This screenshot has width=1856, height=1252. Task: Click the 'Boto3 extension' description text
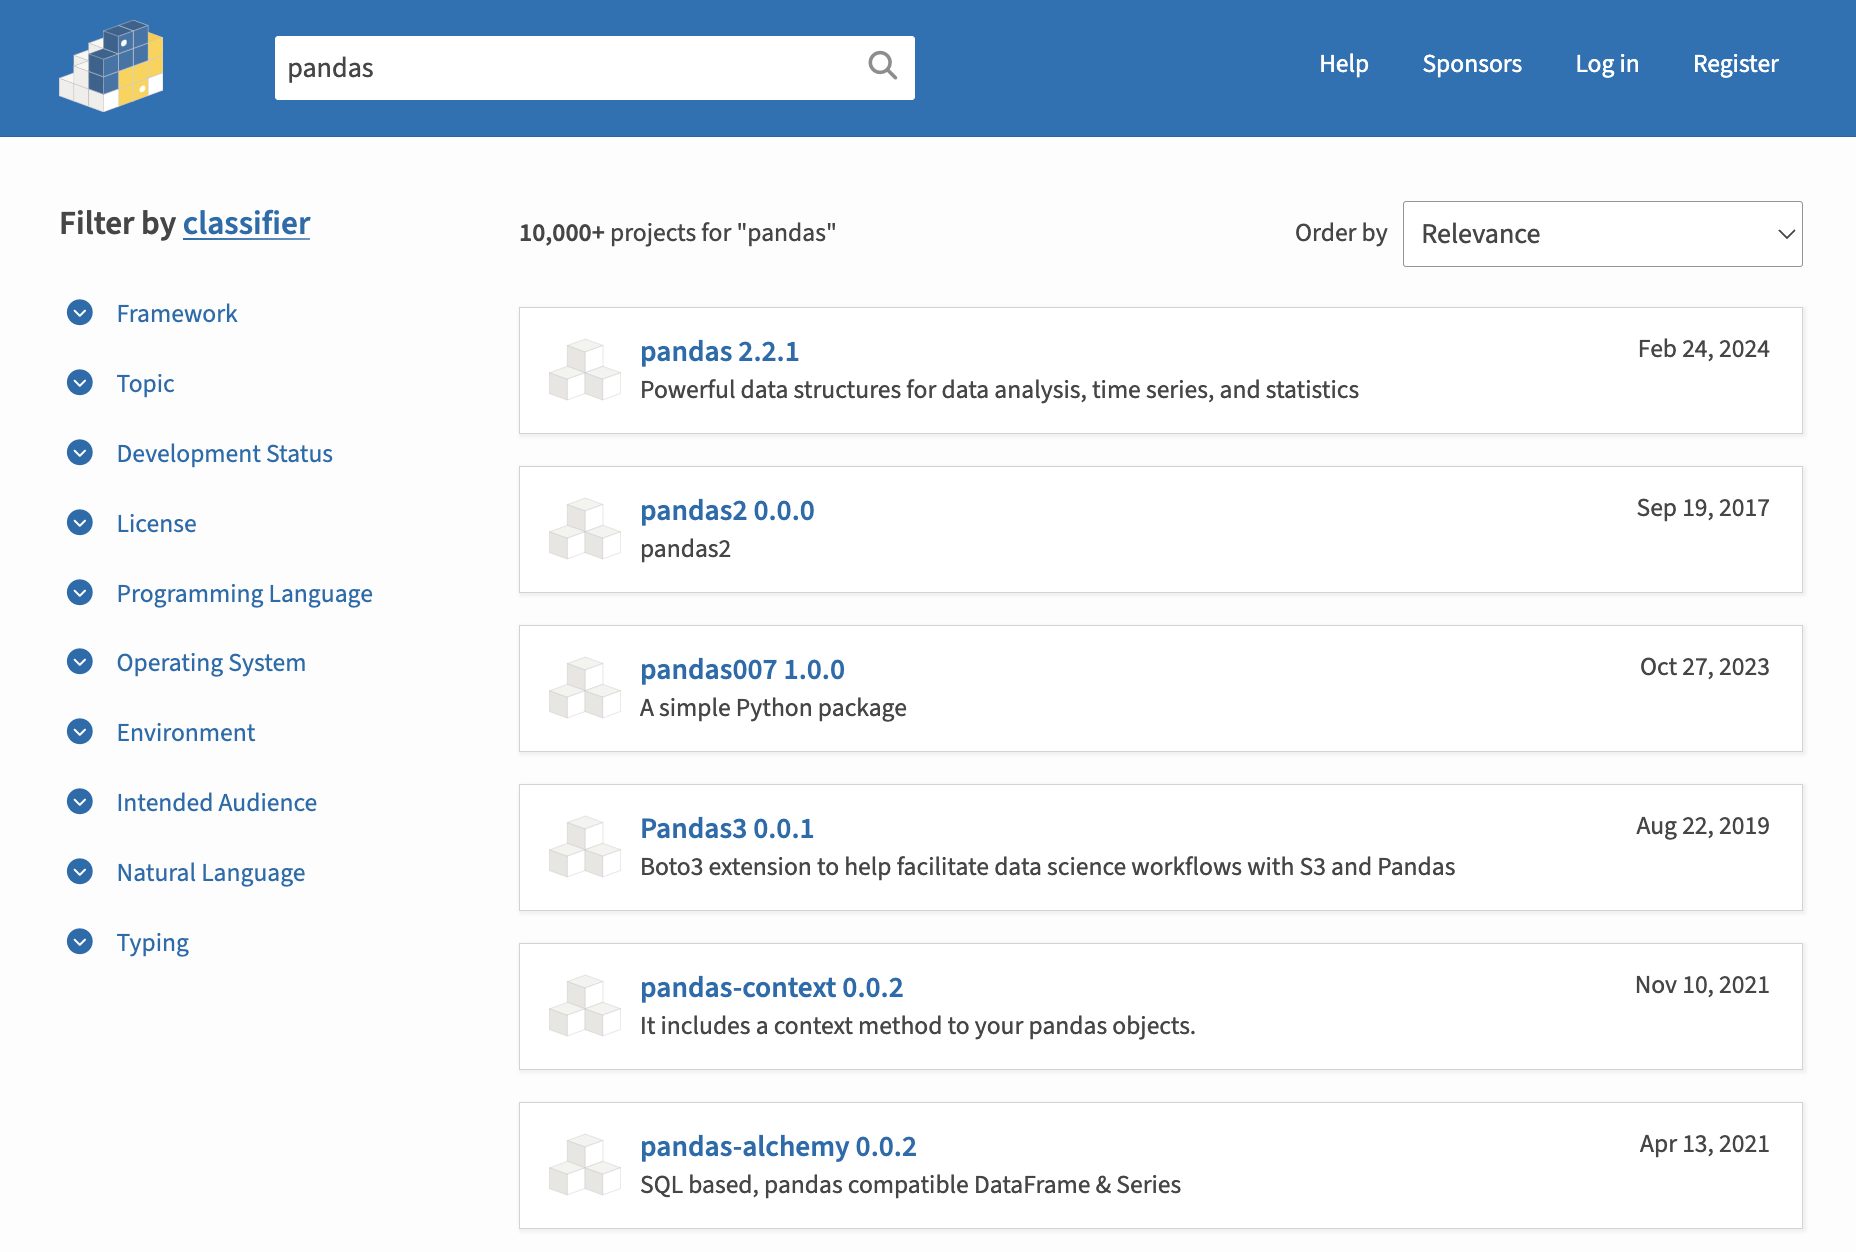(1047, 867)
